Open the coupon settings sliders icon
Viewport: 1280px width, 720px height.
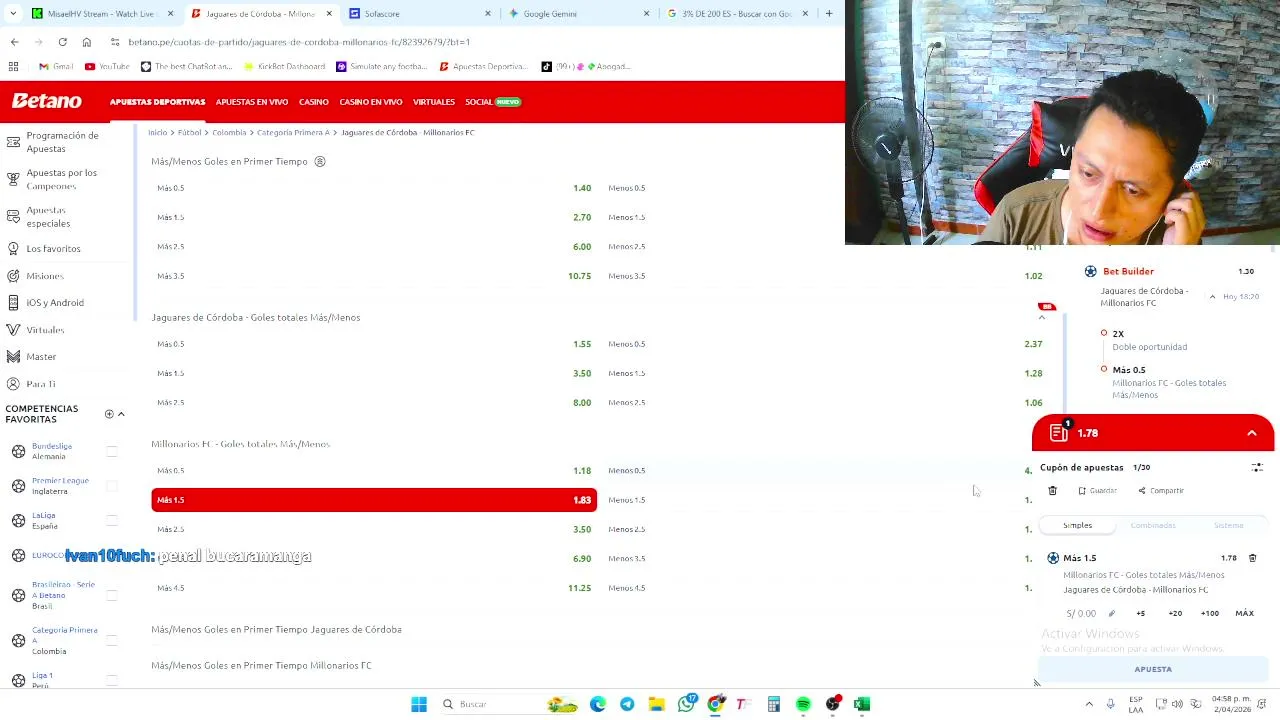coord(1257,467)
